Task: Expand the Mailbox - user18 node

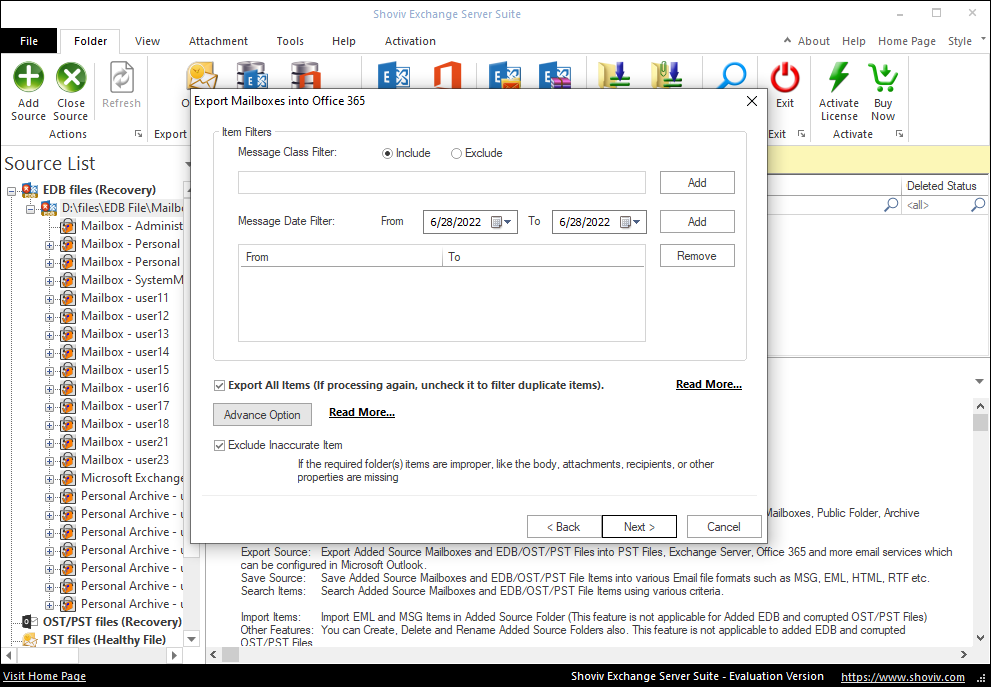Action: tap(49, 425)
